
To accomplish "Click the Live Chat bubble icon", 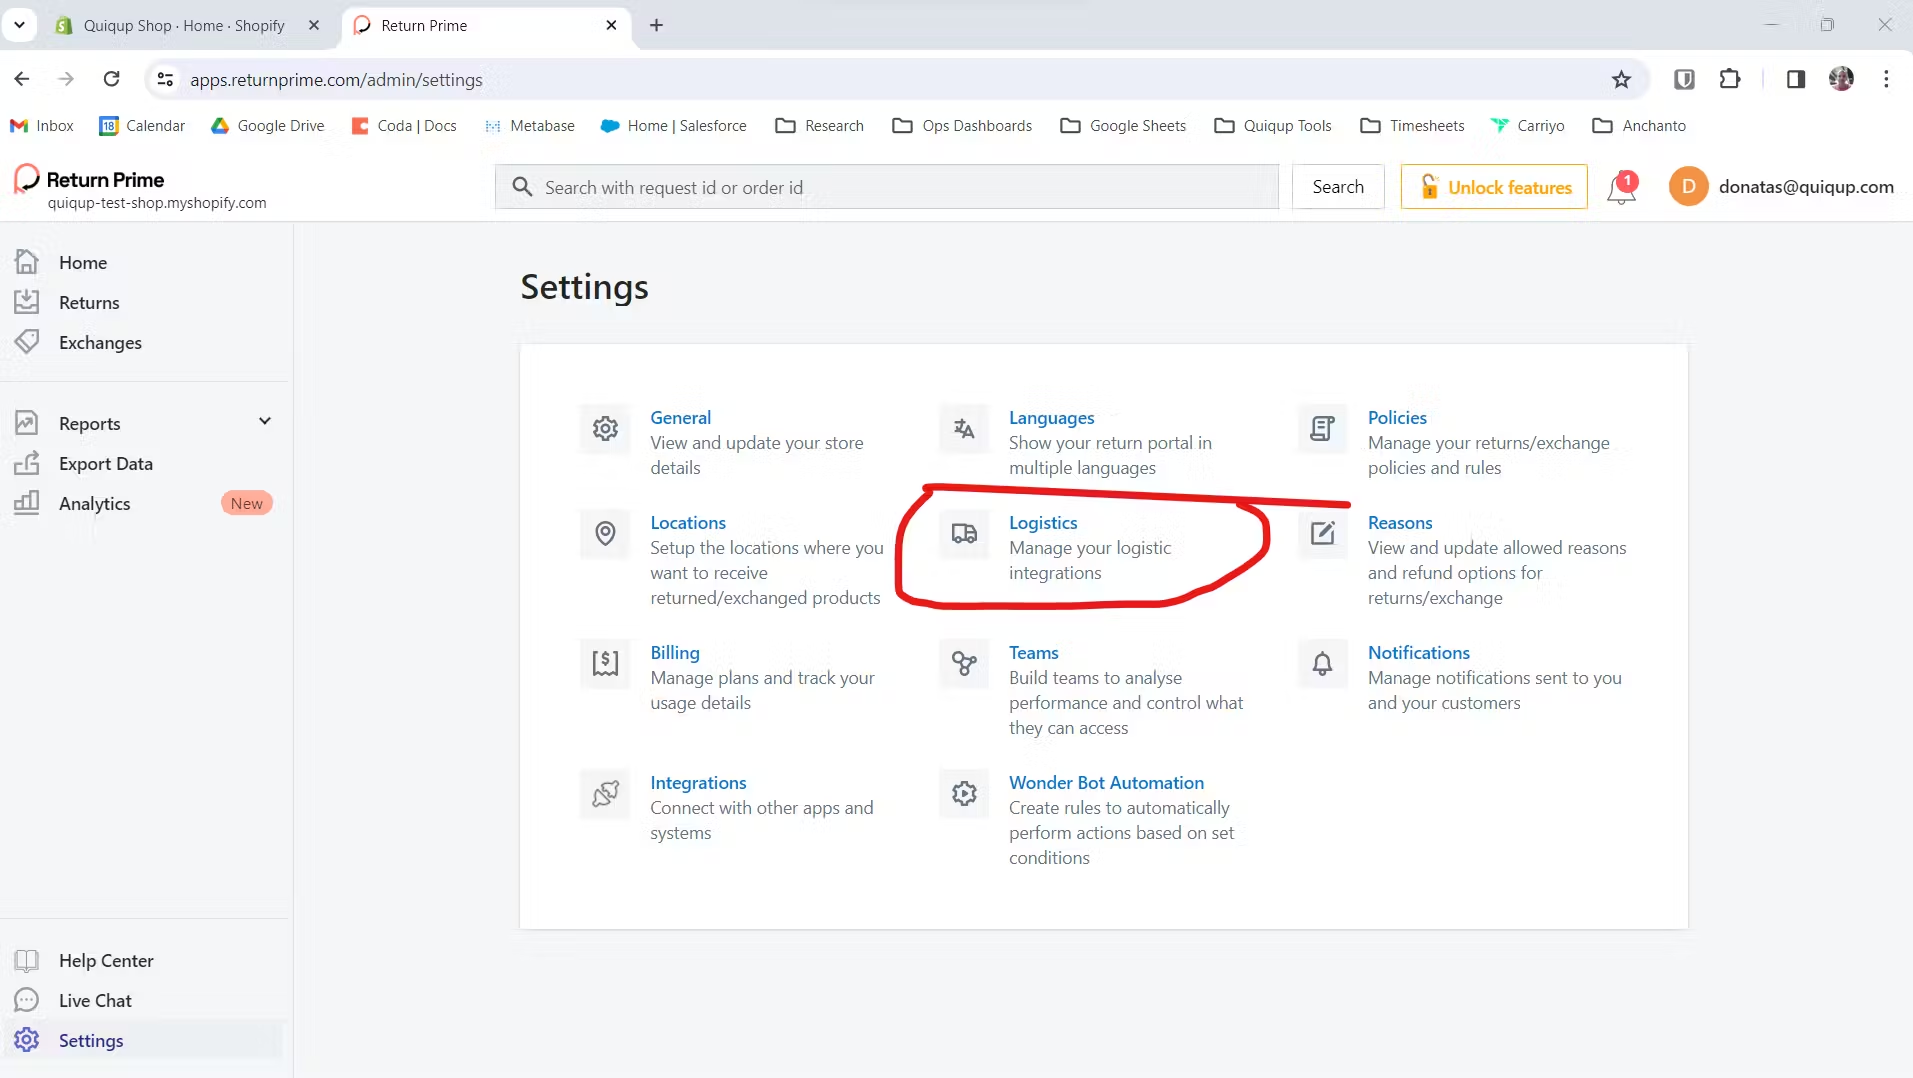I will click(x=27, y=1000).
